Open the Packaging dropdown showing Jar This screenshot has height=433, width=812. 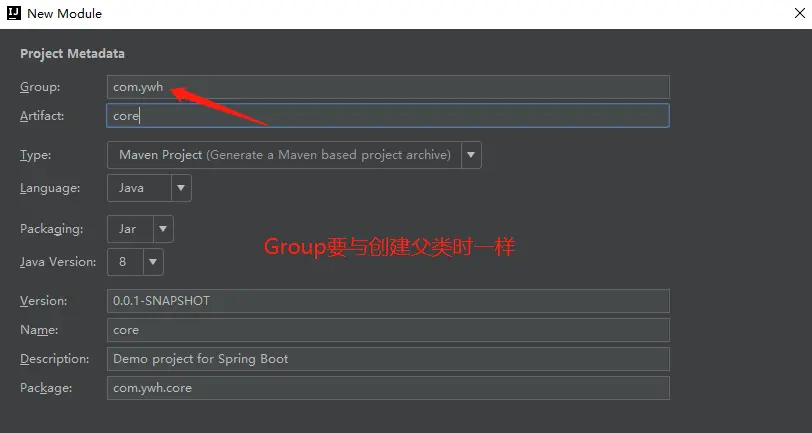[x=140, y=229]
